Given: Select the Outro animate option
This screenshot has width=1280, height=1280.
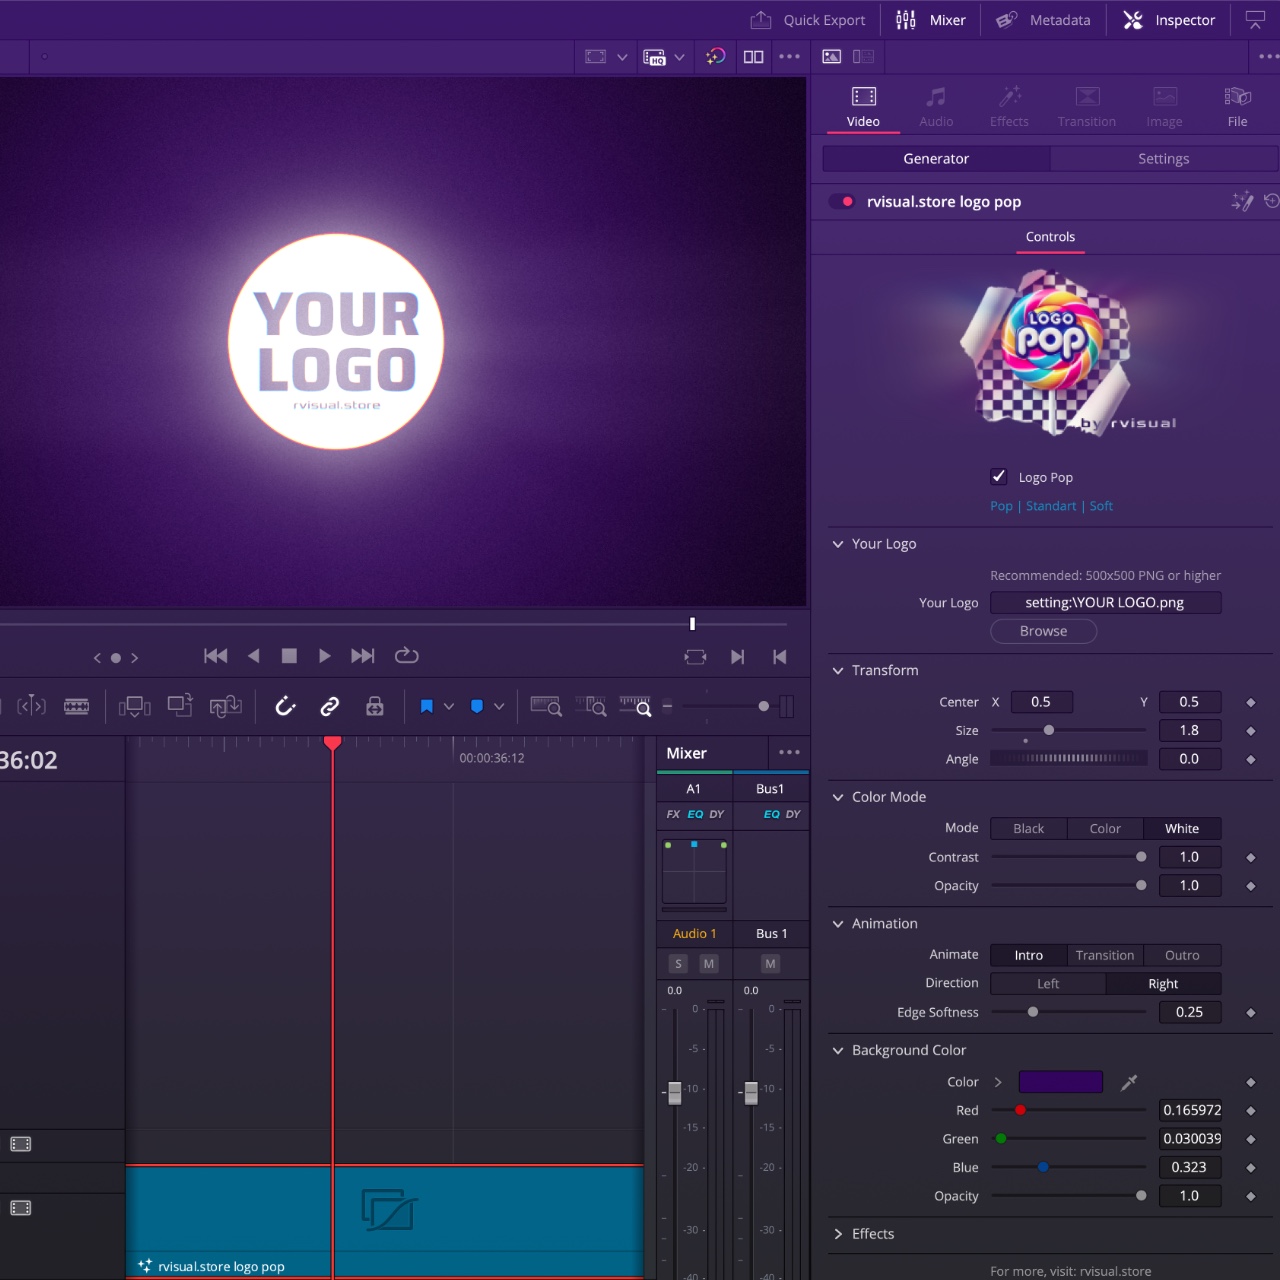Looking at the screenshot, I should tap(1181, 955).
